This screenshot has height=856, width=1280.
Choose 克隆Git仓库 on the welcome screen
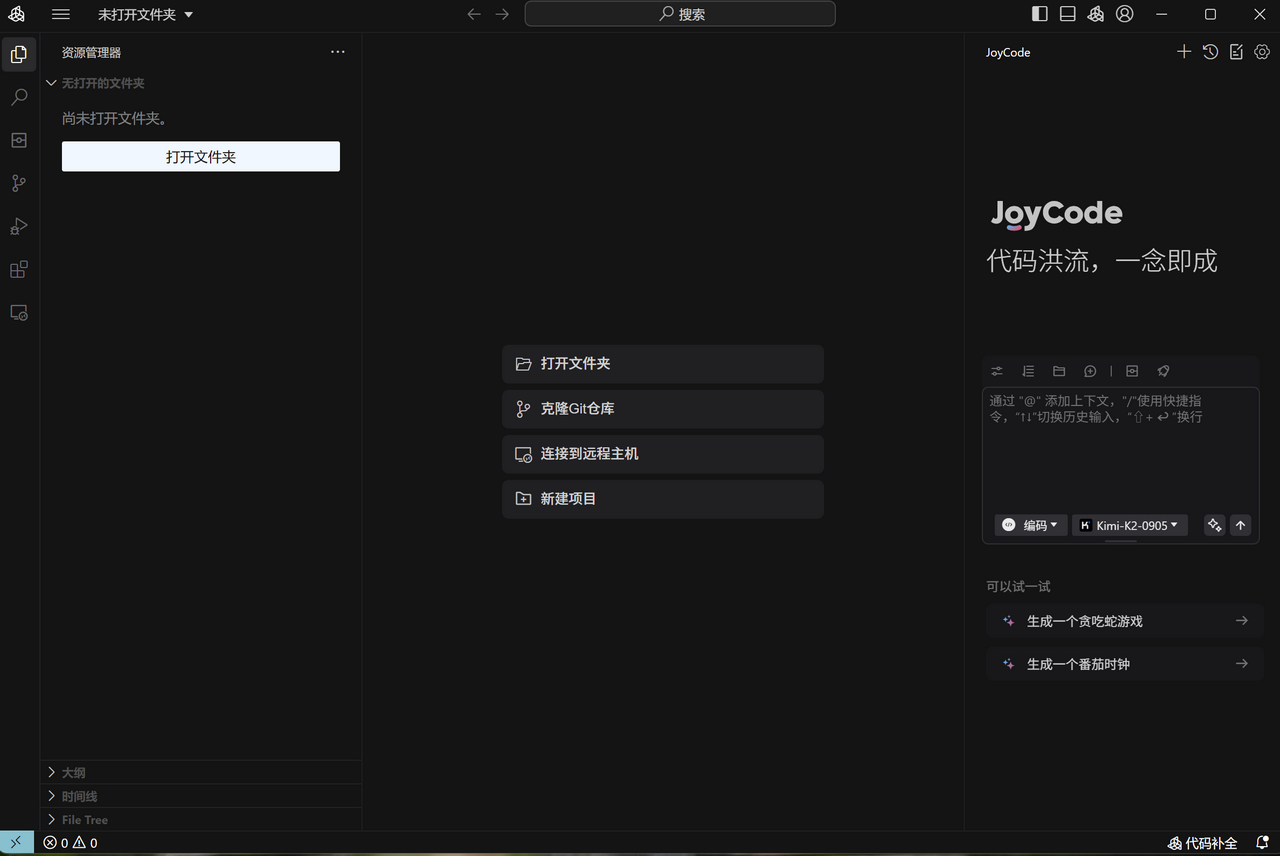point(662,408)
